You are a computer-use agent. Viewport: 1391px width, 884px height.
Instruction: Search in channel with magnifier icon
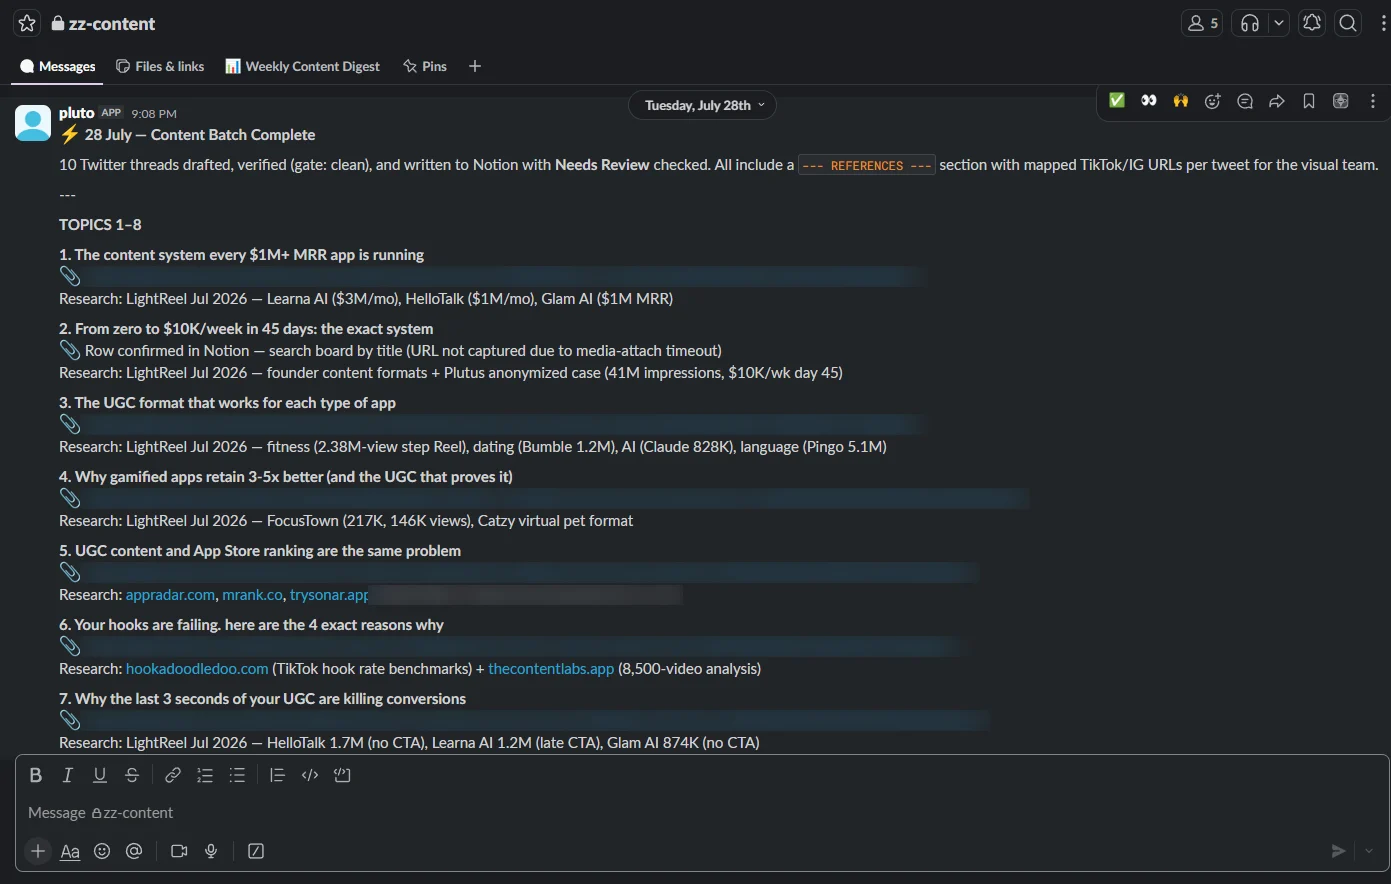1348,23
